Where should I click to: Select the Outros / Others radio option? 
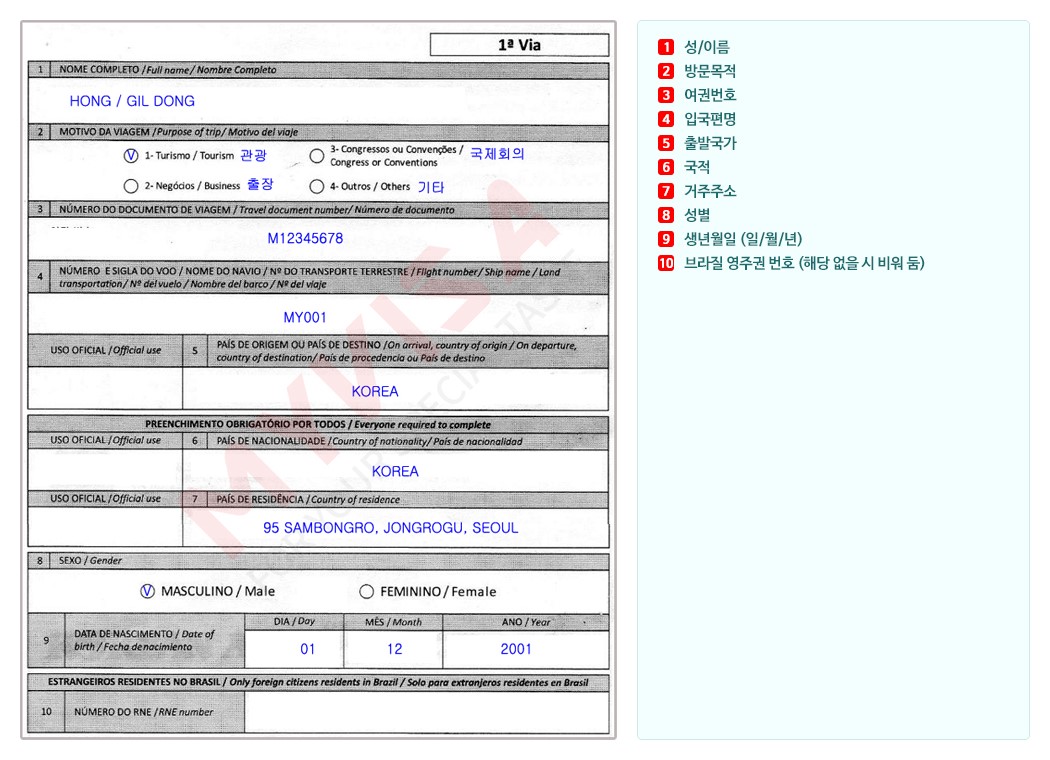tap(317, 186)
